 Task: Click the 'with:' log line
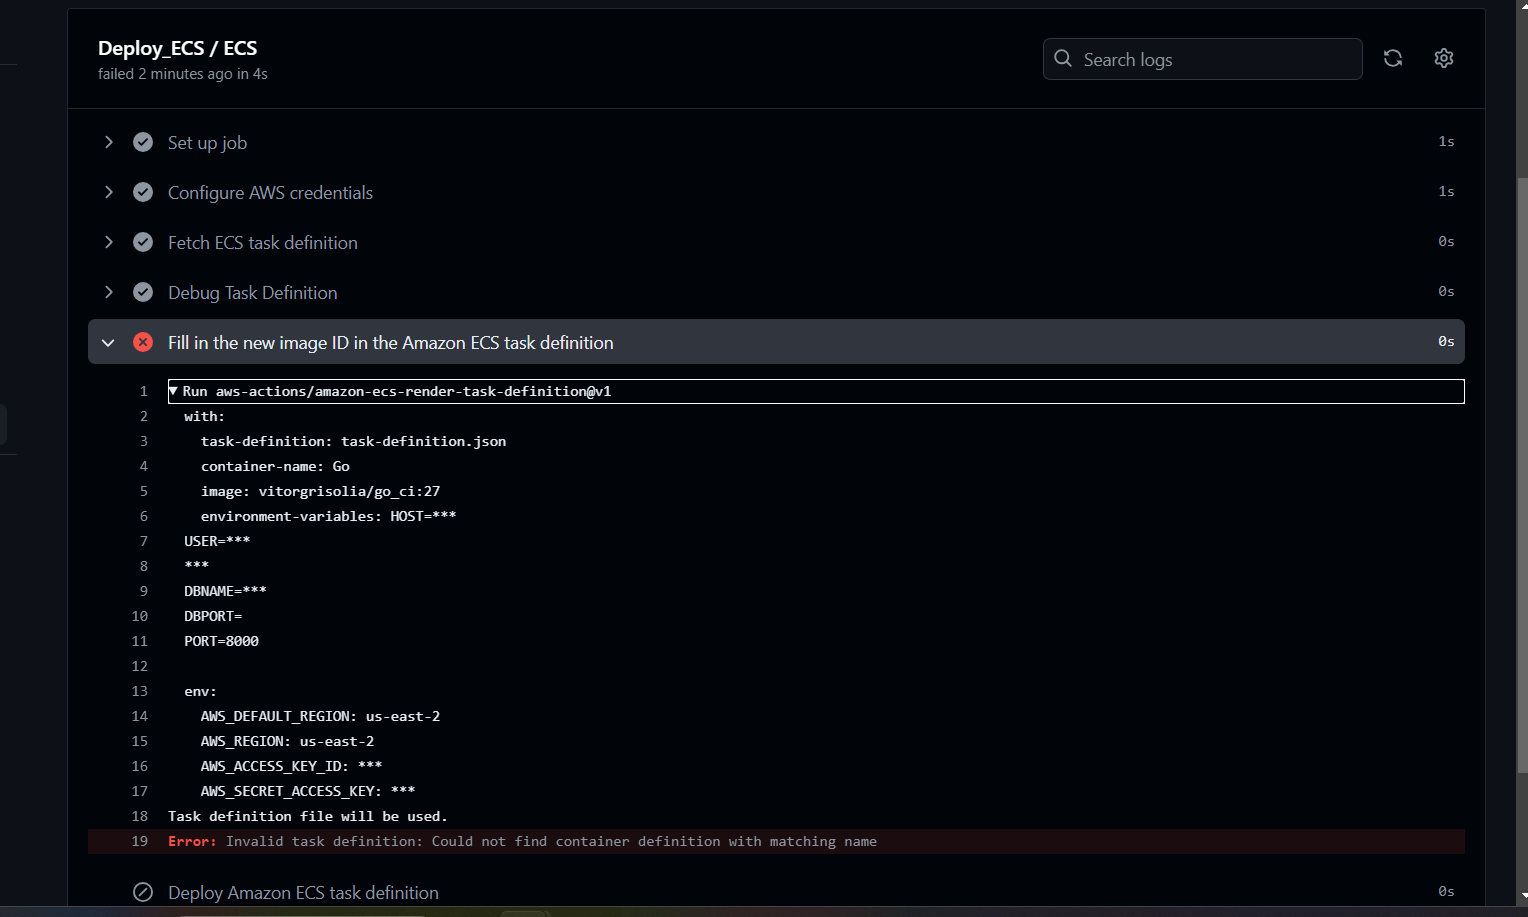[204, 416]
